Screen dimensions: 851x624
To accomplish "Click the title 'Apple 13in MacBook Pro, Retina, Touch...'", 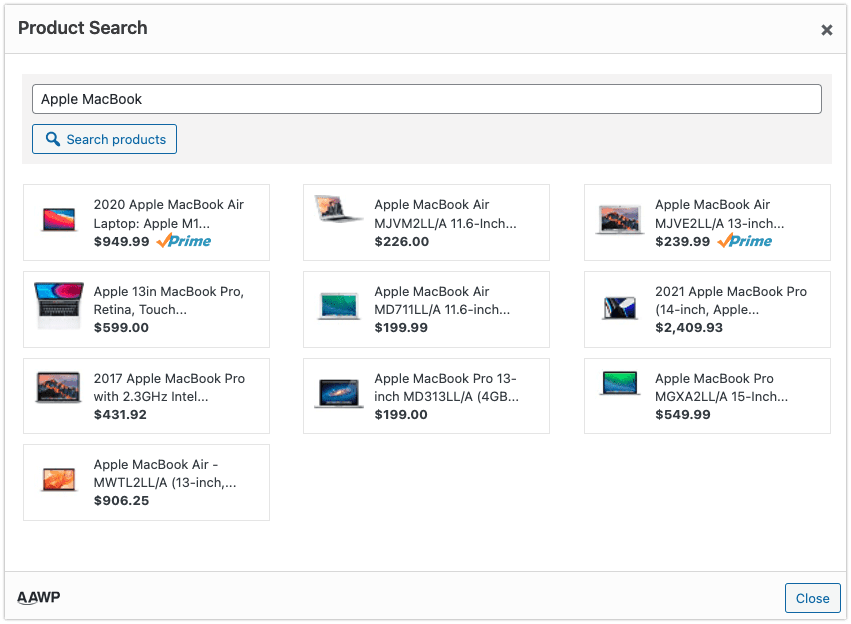I will pos(169,300).
